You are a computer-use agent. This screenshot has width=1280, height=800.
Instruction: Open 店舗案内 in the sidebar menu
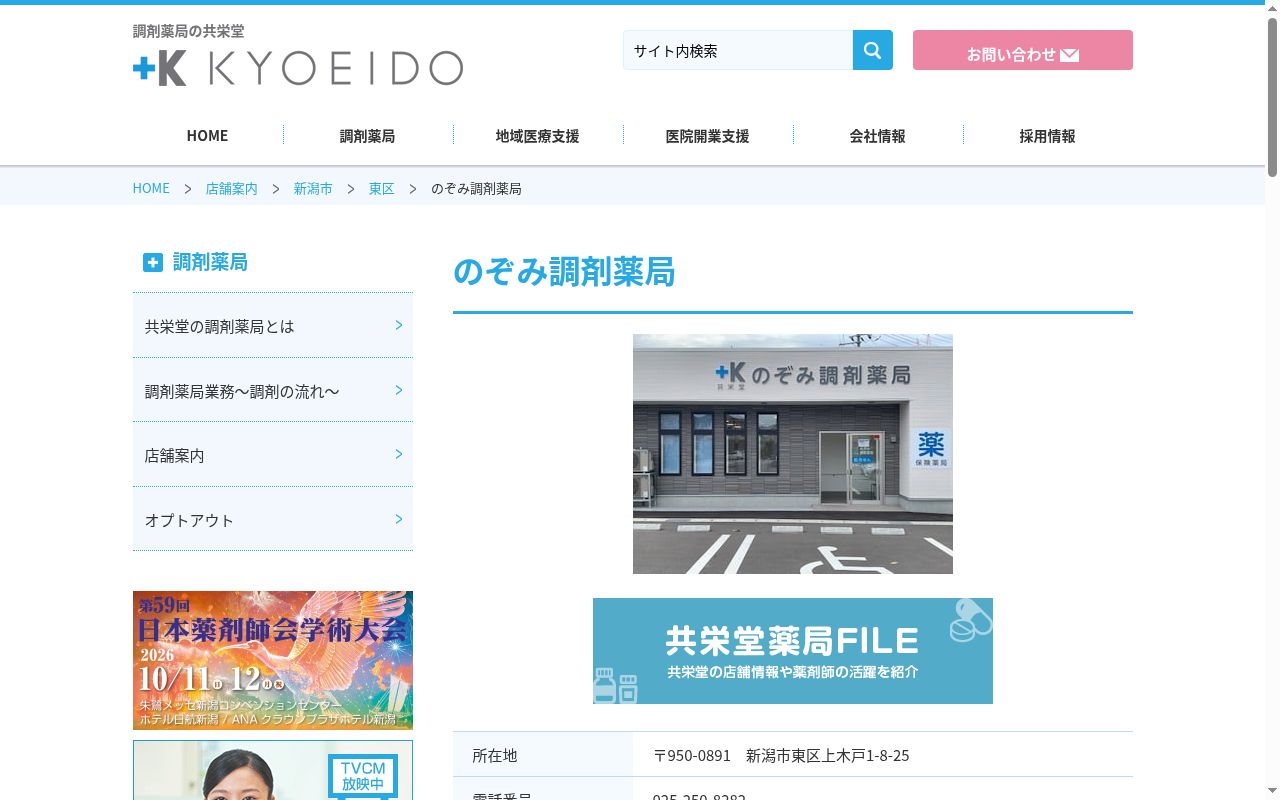coord(273,455)
